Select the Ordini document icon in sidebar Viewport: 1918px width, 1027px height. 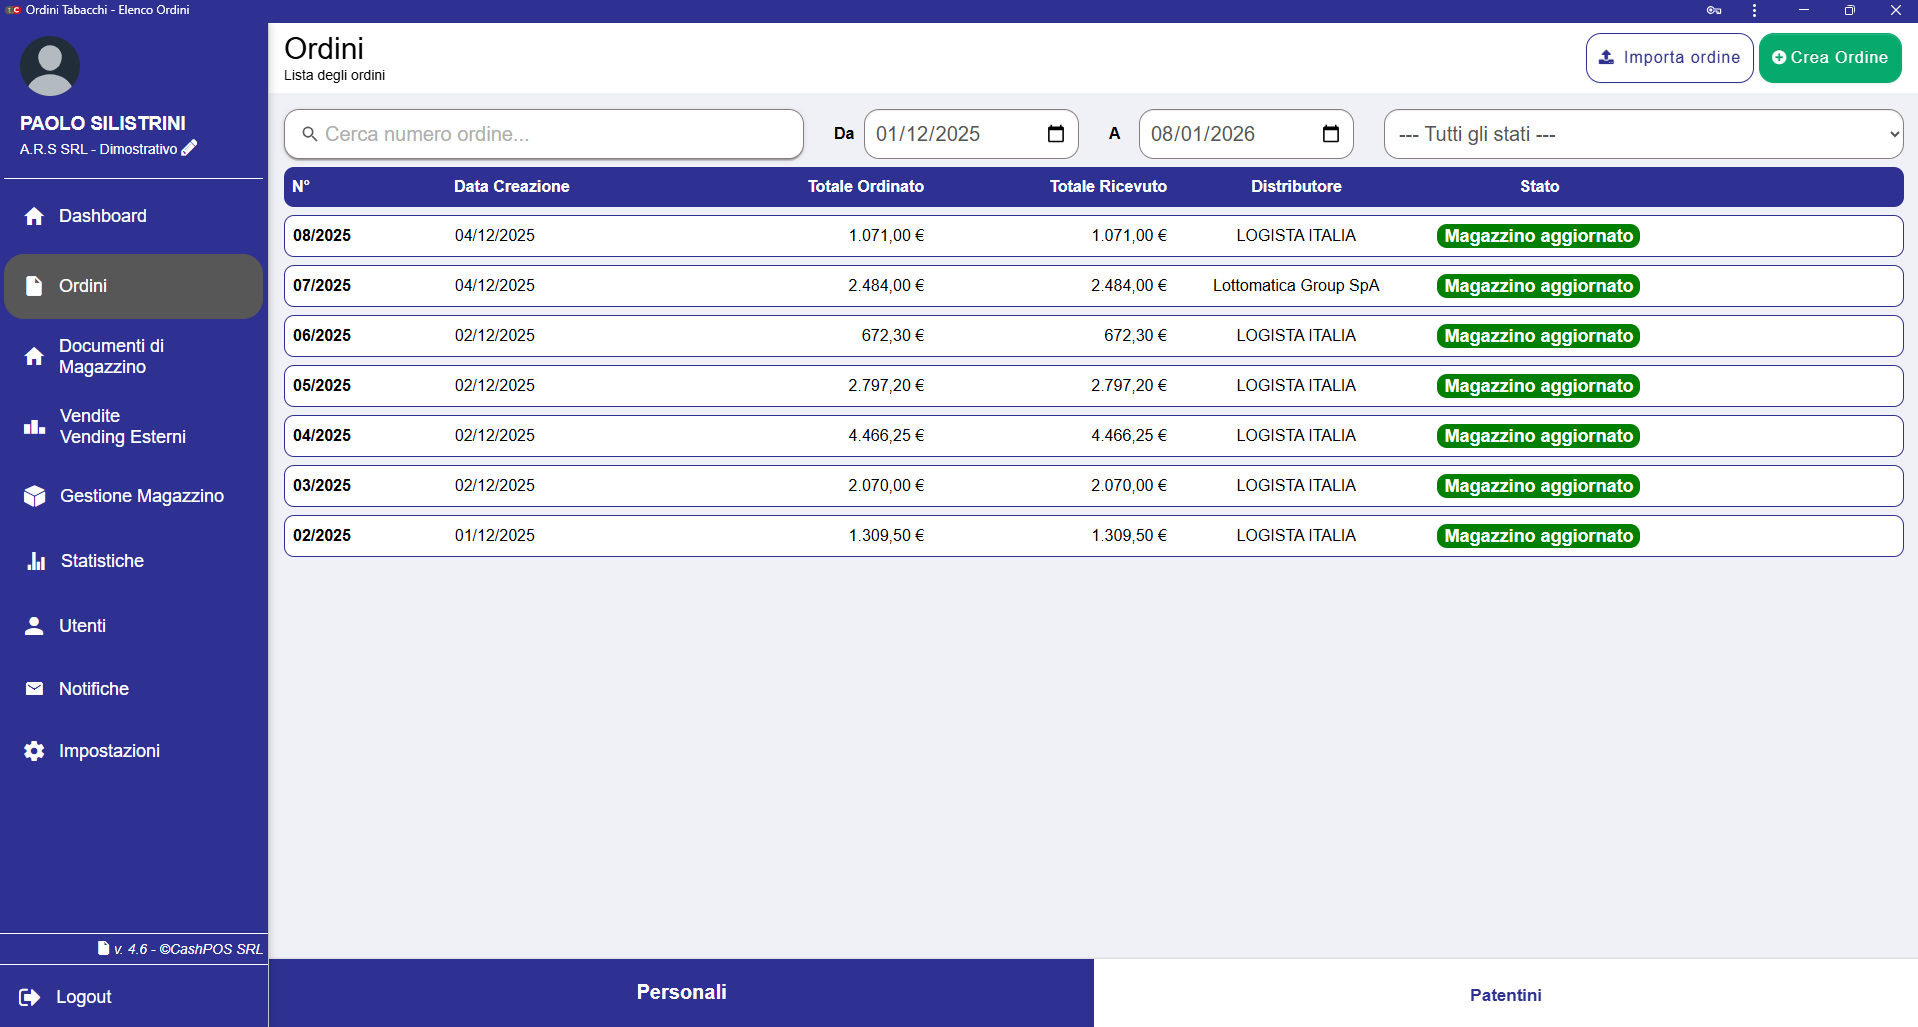[35, 286]
